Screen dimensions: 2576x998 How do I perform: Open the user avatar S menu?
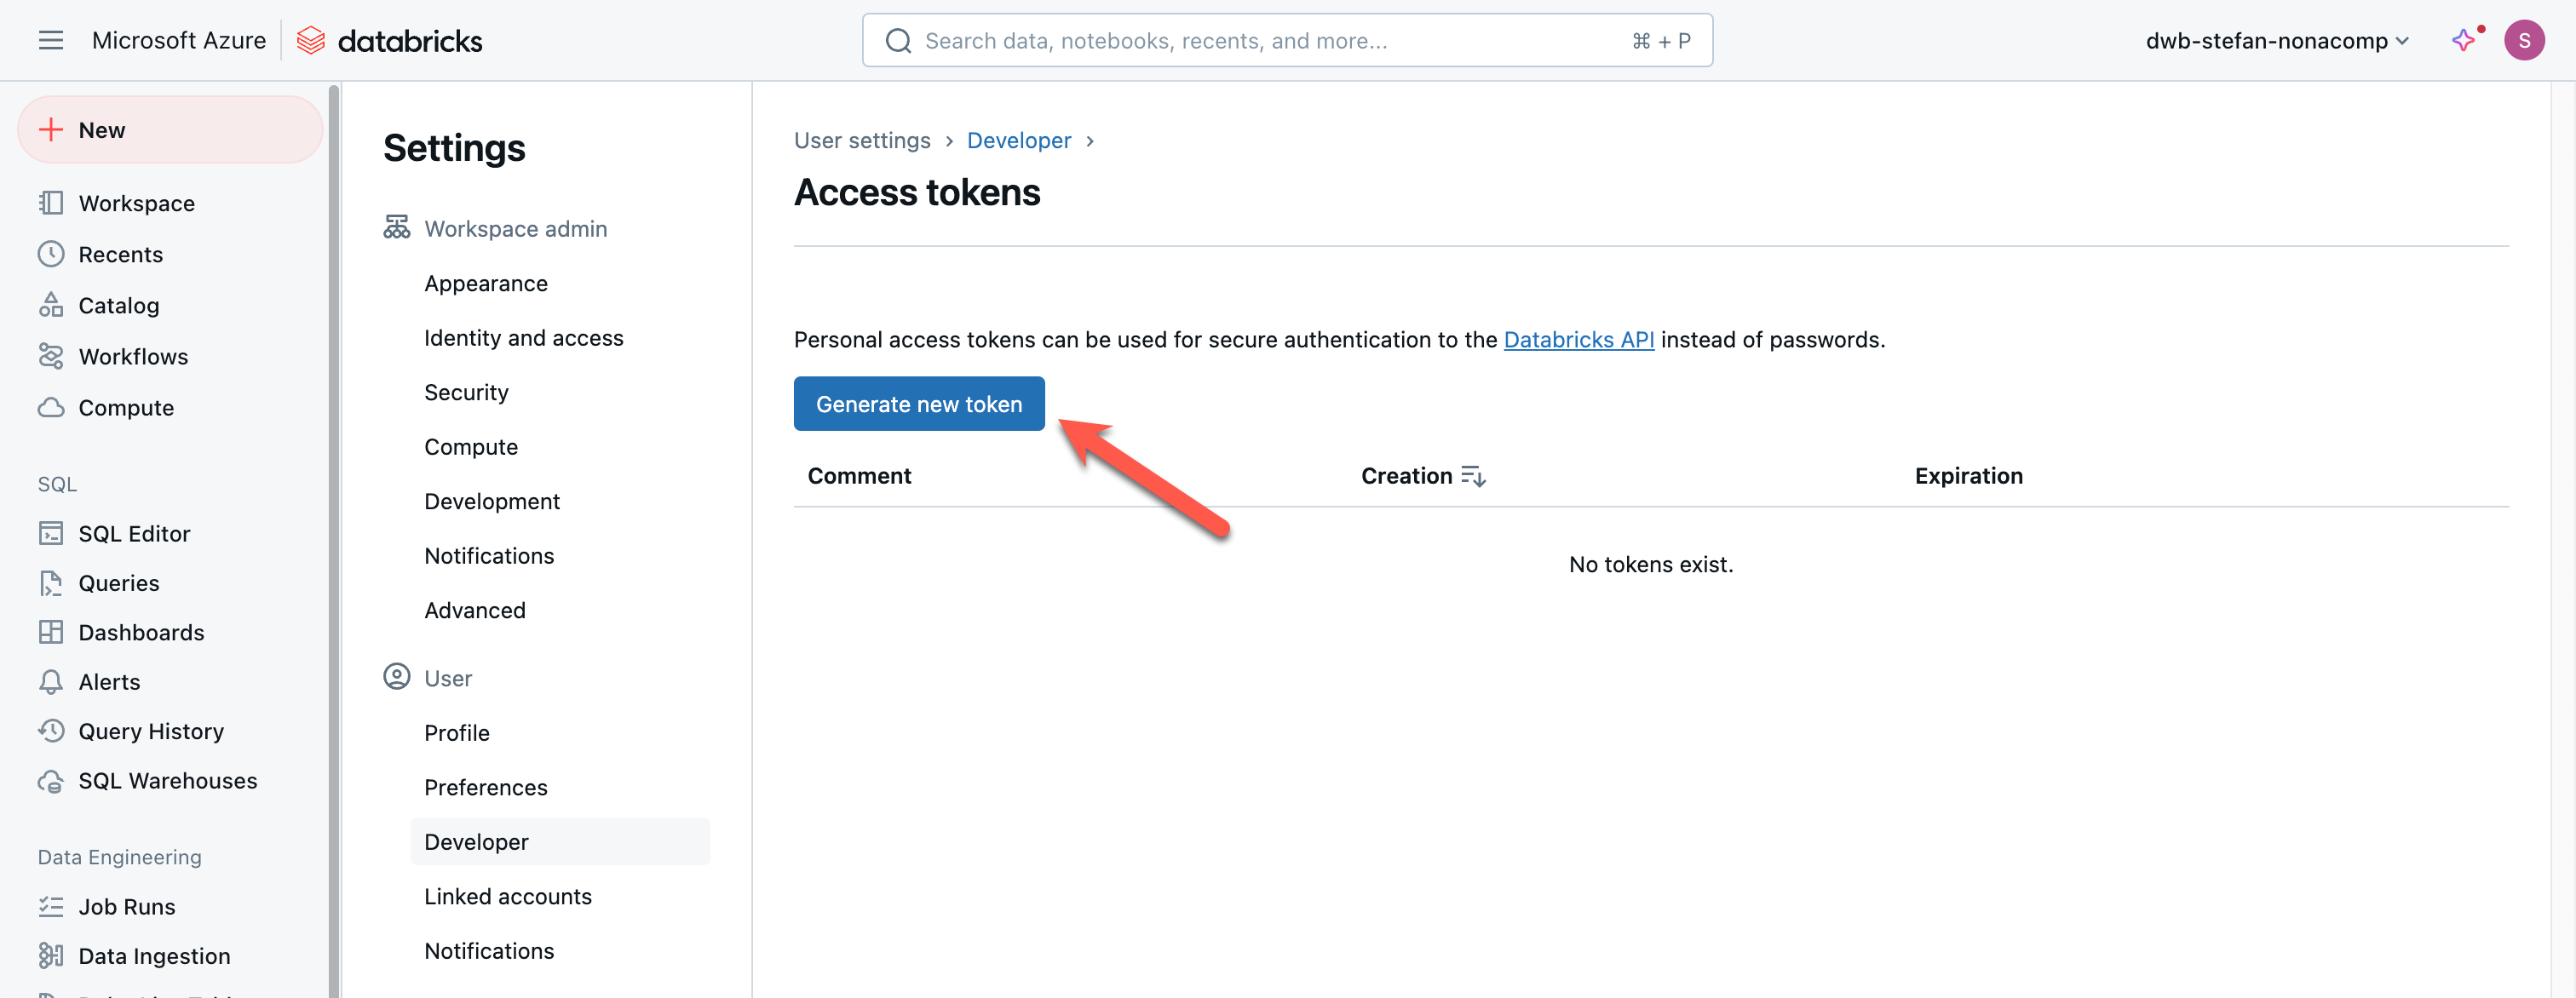point(2523,40)
